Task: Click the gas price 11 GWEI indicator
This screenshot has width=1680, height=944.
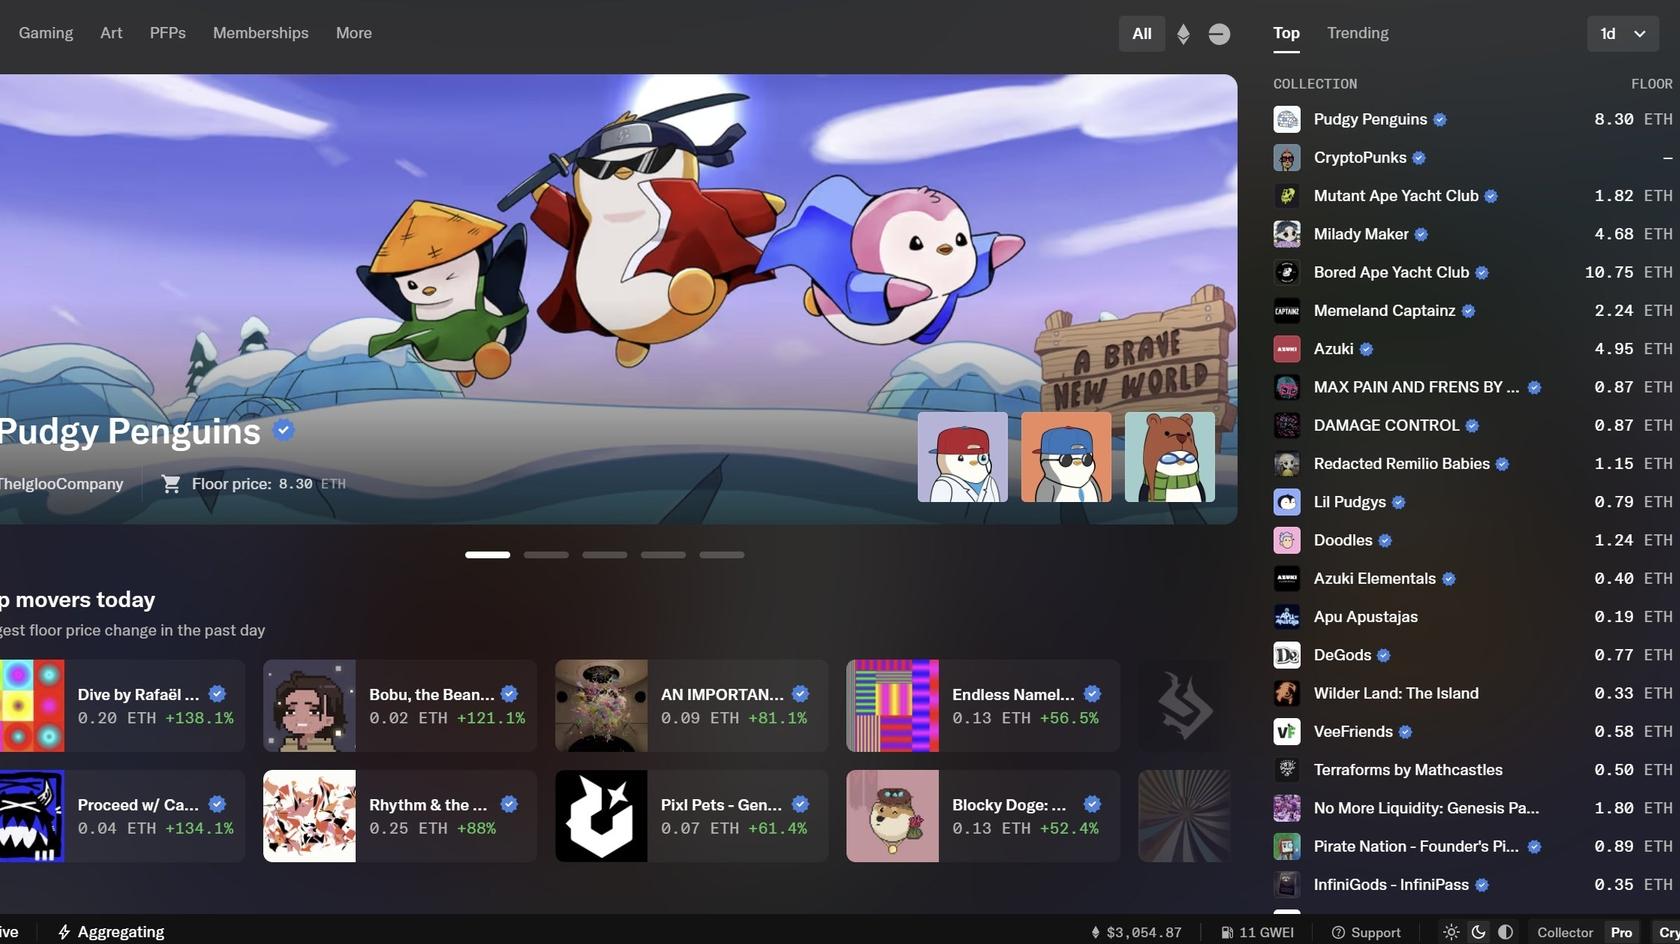Action: (x=1257, y=932)
